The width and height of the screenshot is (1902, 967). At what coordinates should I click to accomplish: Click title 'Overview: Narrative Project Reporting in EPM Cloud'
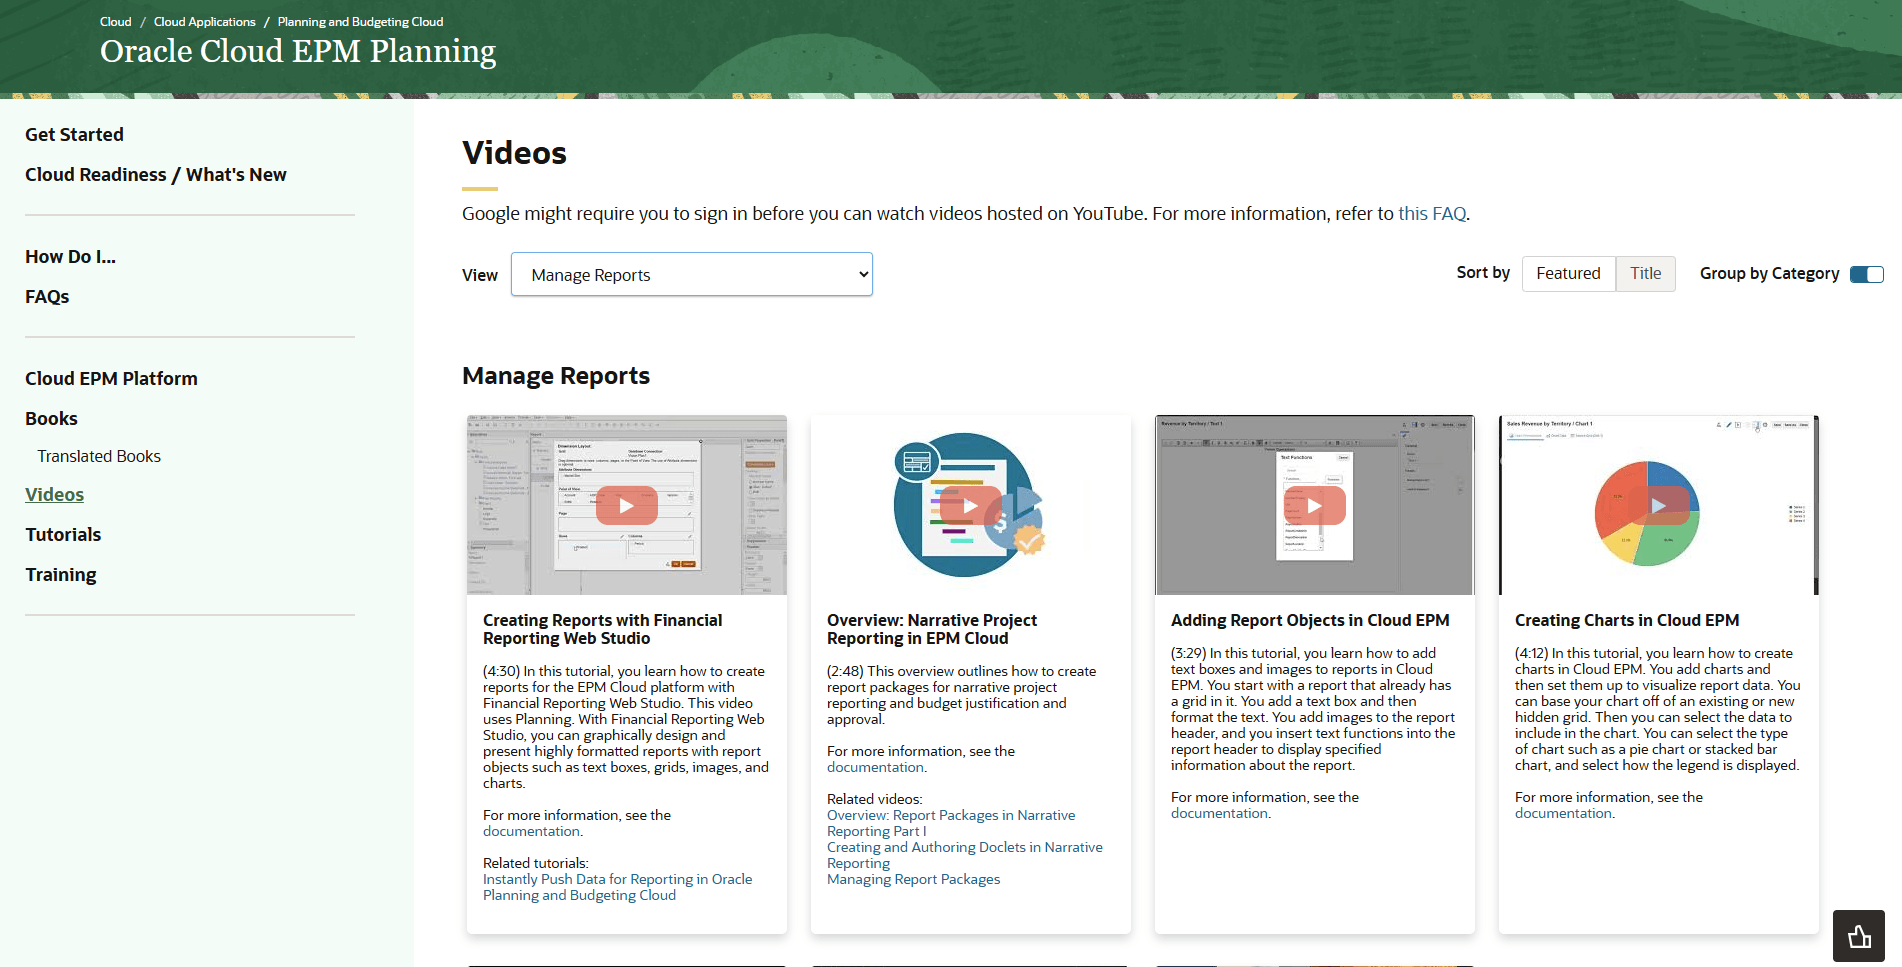[932, 630]
